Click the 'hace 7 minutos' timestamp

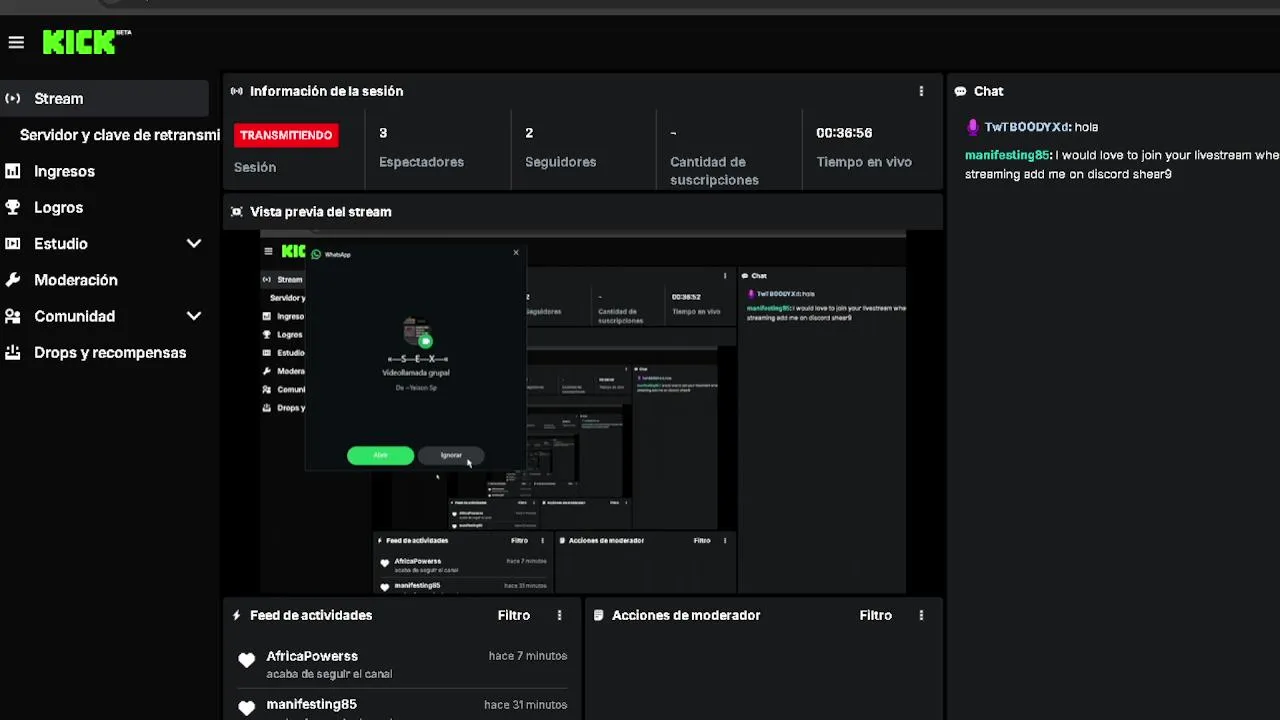click(528, 656)
